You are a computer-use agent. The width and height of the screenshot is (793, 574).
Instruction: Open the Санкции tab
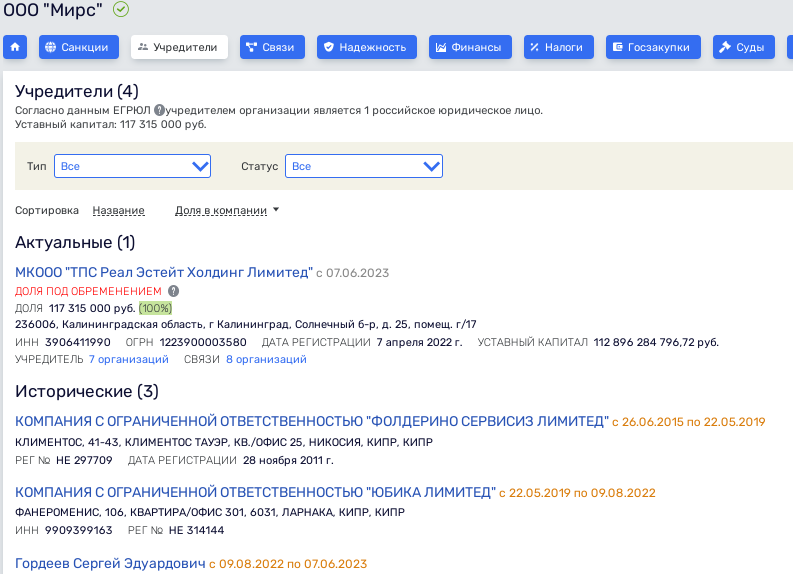(79, 47)
